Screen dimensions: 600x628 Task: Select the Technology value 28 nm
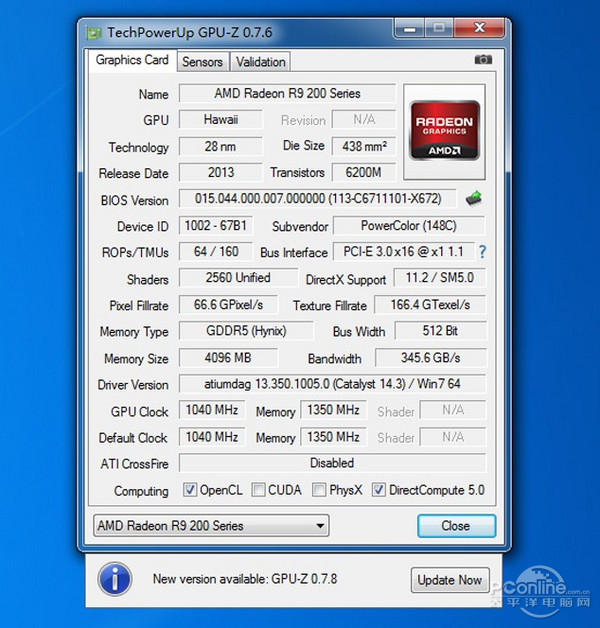coord(221,146)
